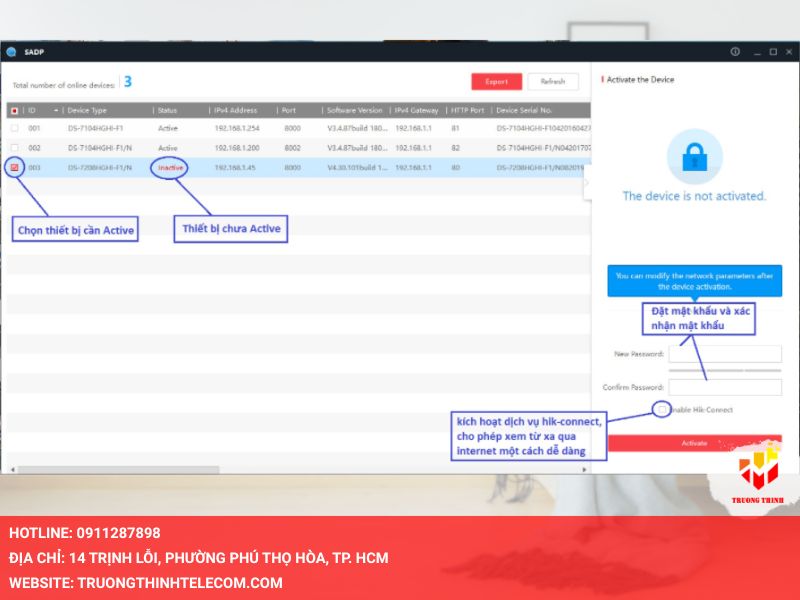Image resolution: width=800 pixels, height=600 pixels.
Task: Click Active status of device 002
Action: click(x=168, y=148)
